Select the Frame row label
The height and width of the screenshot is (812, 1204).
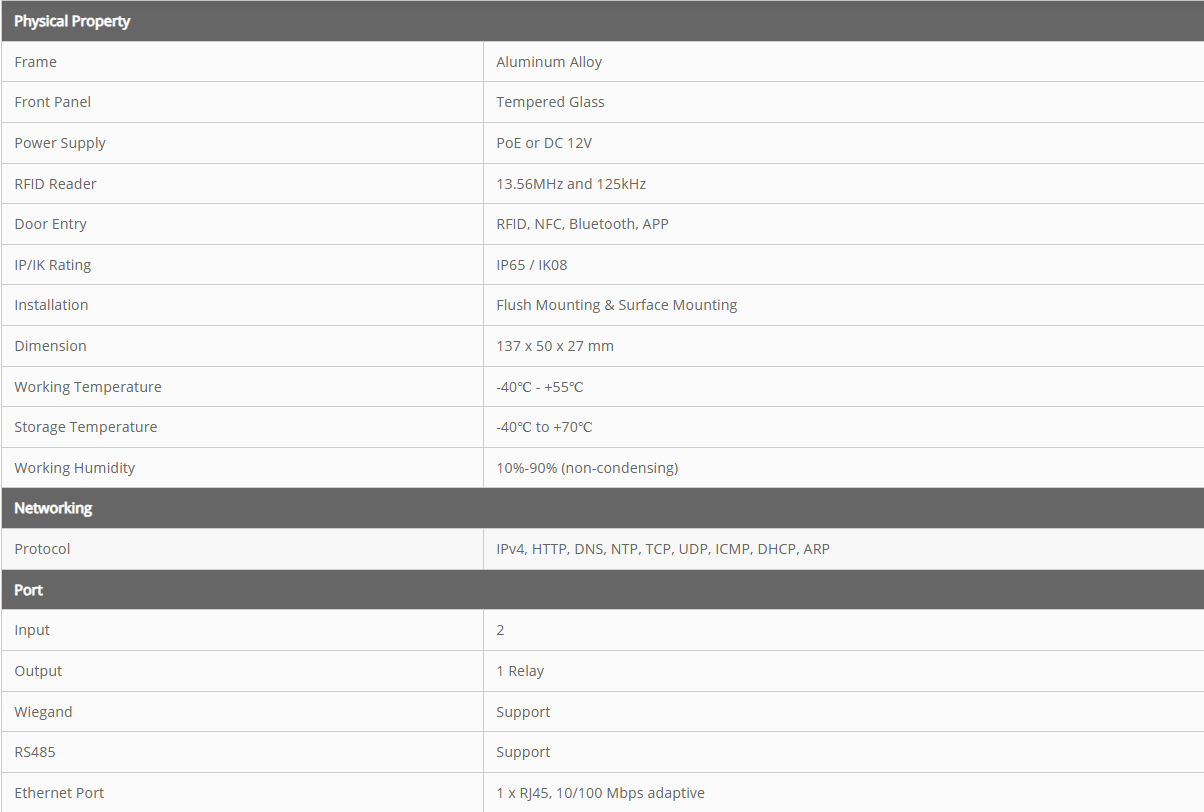pyautogui.click(x=36, y=62)
